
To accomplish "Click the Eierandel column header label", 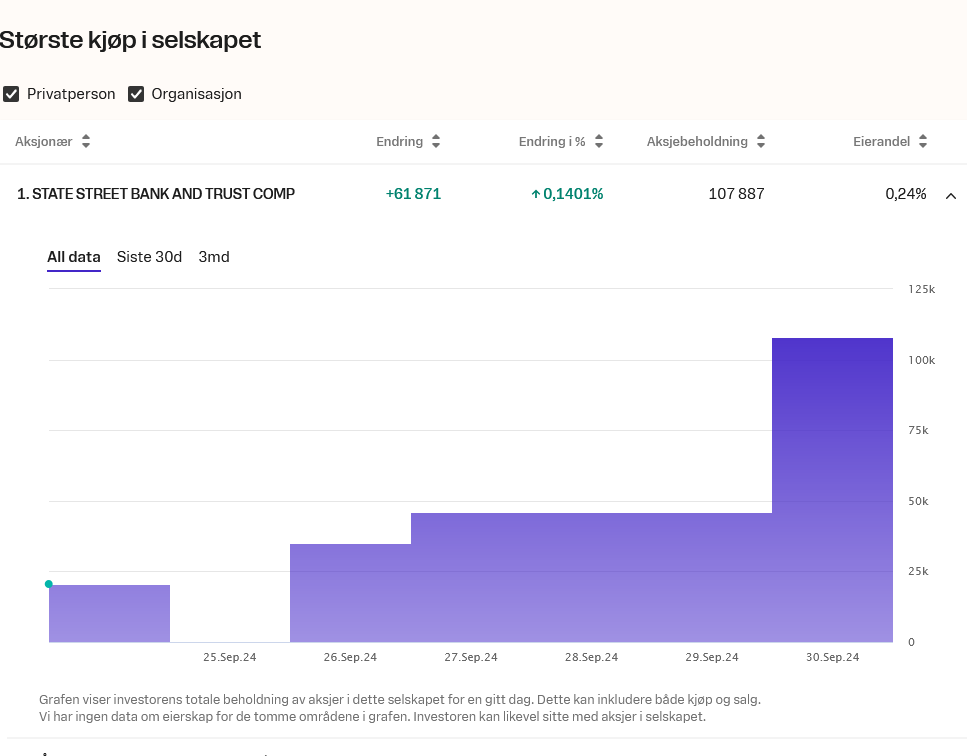I will (x=881, y=141).
